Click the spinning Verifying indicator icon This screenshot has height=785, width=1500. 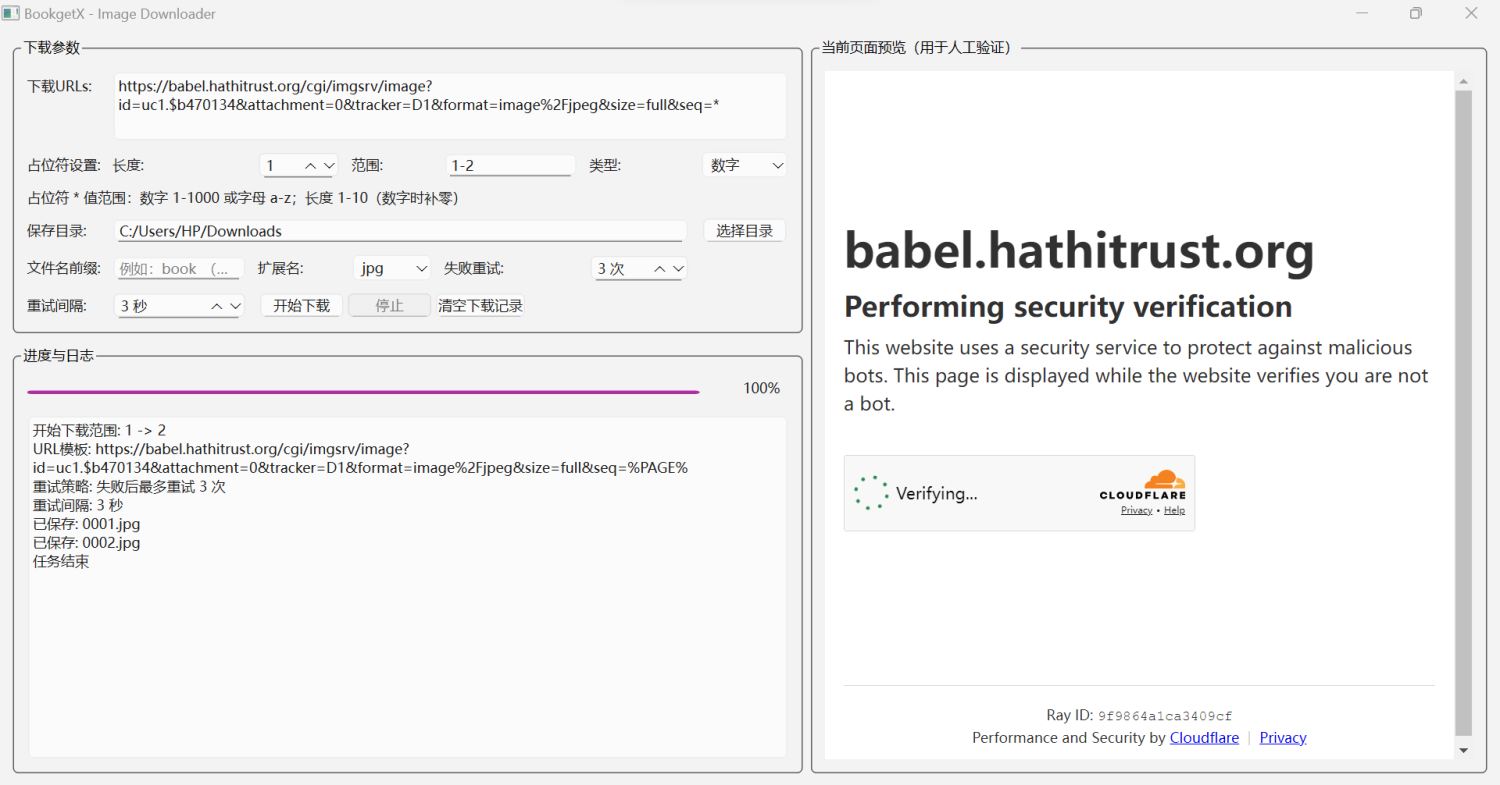[x=871, y=493]
